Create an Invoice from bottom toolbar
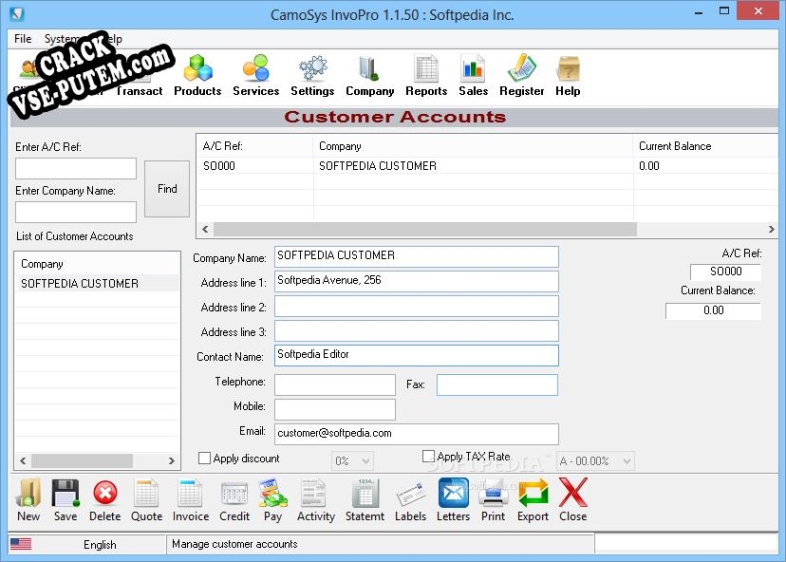 (x=190, y=500)
